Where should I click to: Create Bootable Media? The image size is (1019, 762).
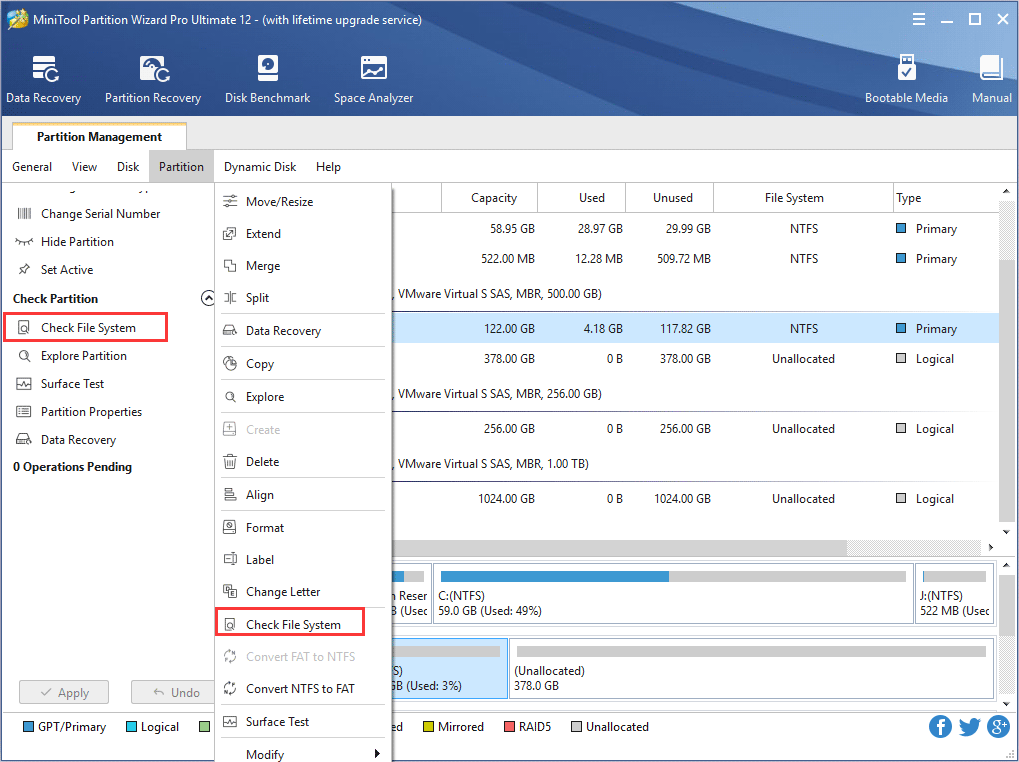[906, 78]
